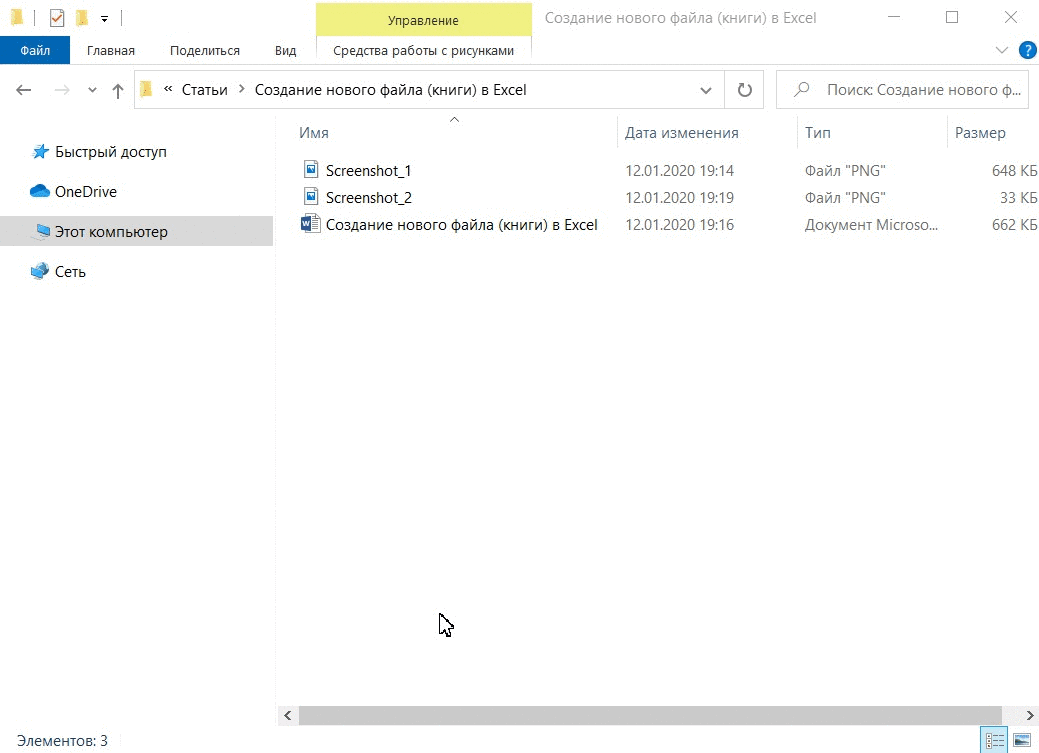Image resolution: width=1039 pixels, height=753 pixels.
Task: Go back with the left arrow
Action: (x=24, y=90)
